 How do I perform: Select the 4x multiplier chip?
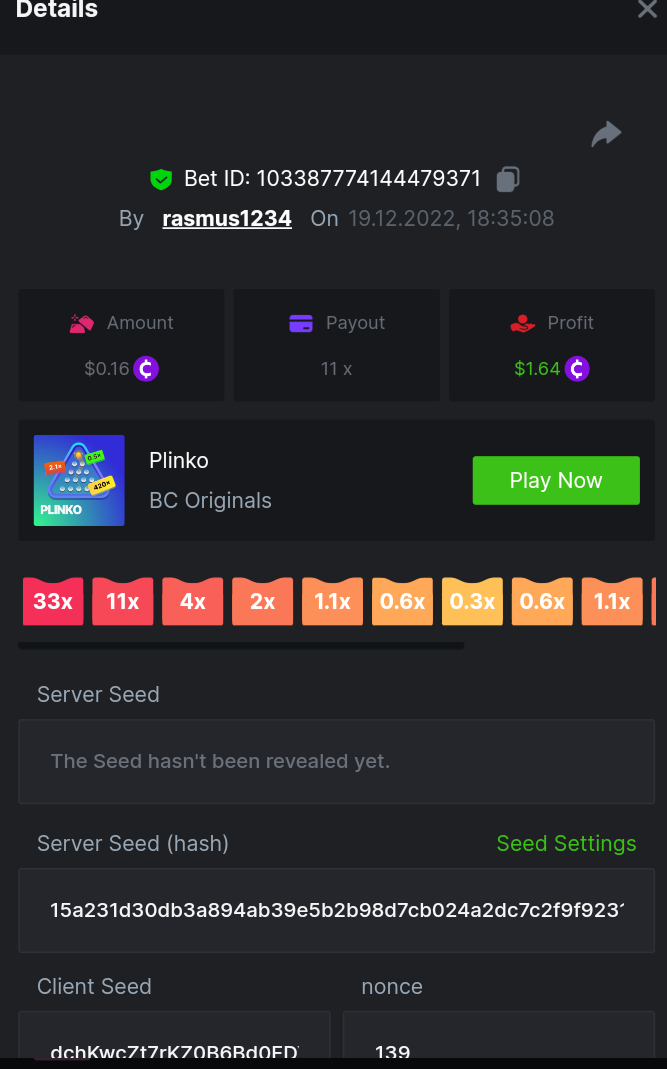pos(193,601)
